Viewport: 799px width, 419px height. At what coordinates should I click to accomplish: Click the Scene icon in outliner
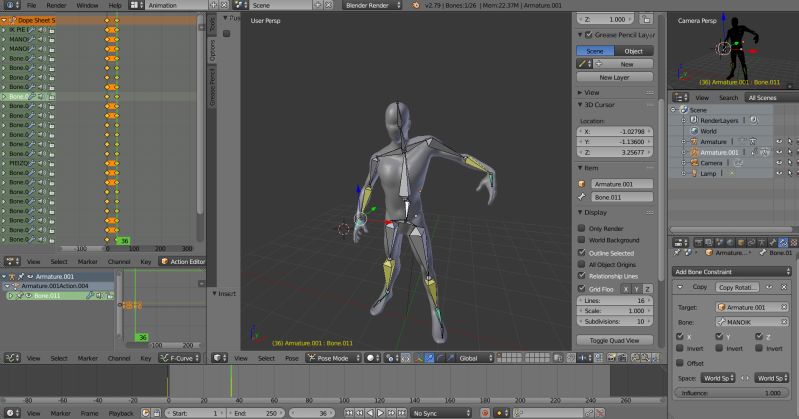click(684, 110)
